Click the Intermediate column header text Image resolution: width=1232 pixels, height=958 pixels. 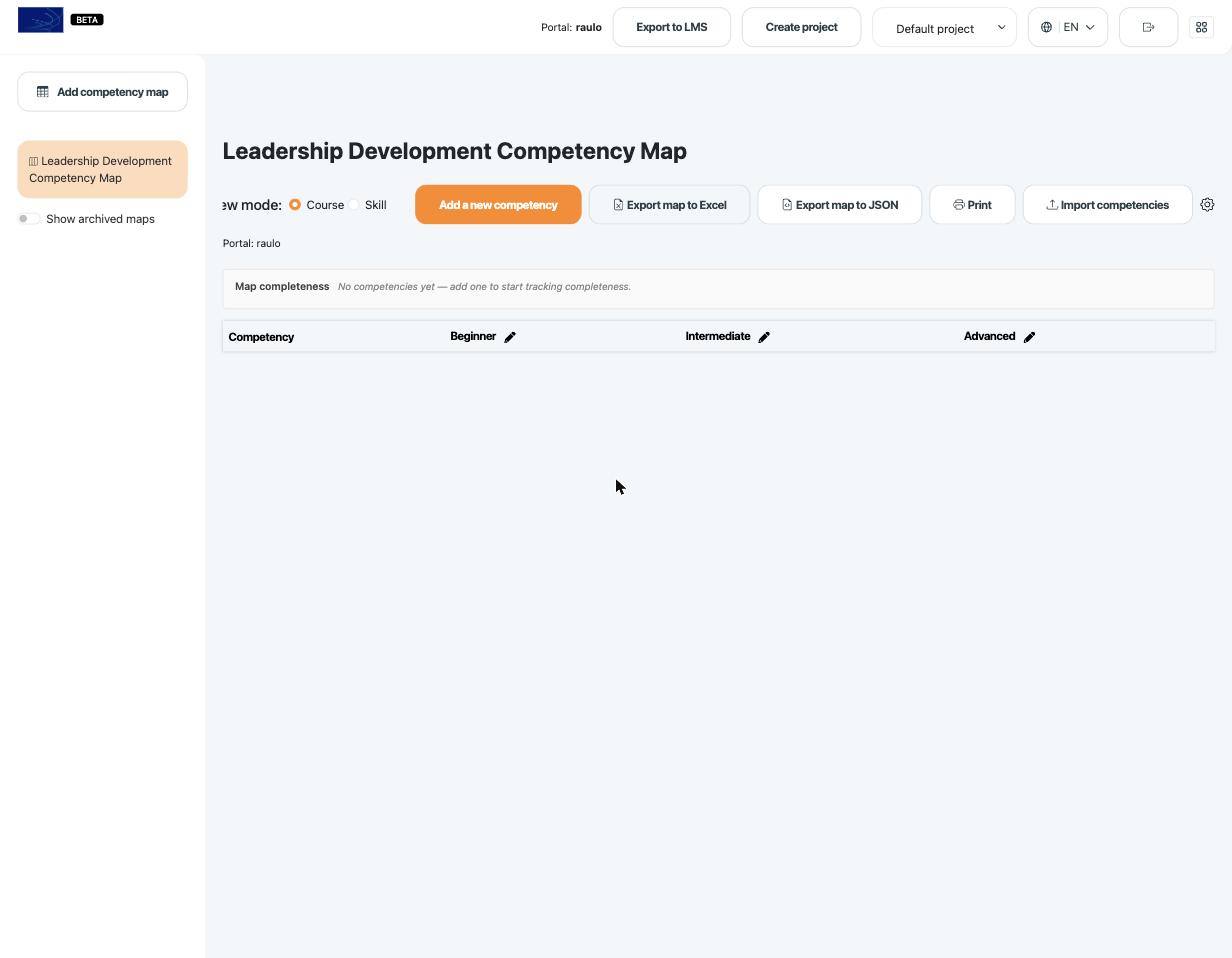[x=718, y=336]
